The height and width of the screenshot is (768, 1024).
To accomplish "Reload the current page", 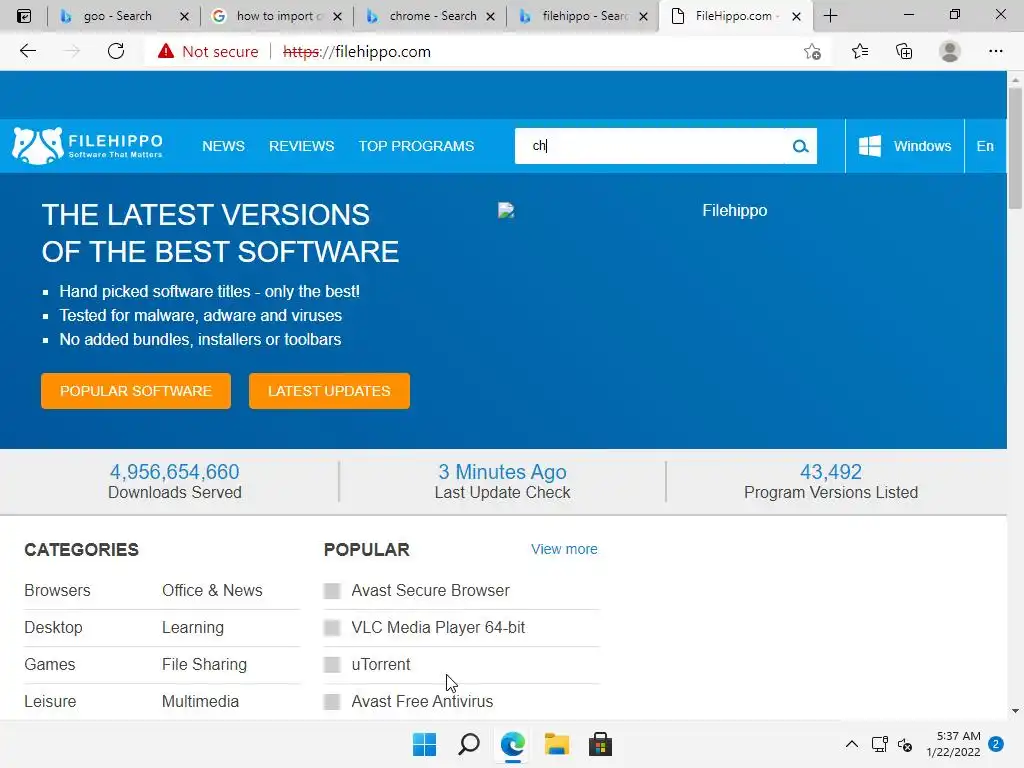I will pos(116,51).
